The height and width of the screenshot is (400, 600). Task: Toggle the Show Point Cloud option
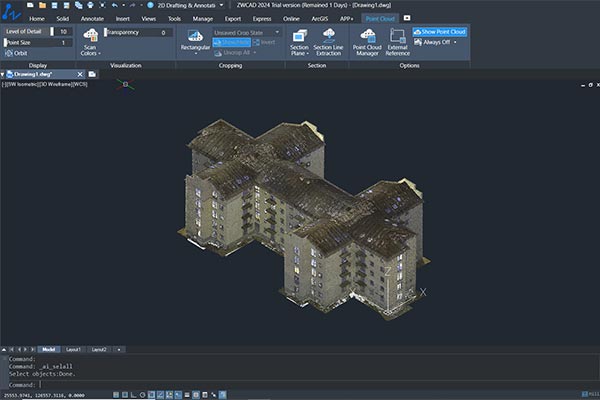pos(439,32)
